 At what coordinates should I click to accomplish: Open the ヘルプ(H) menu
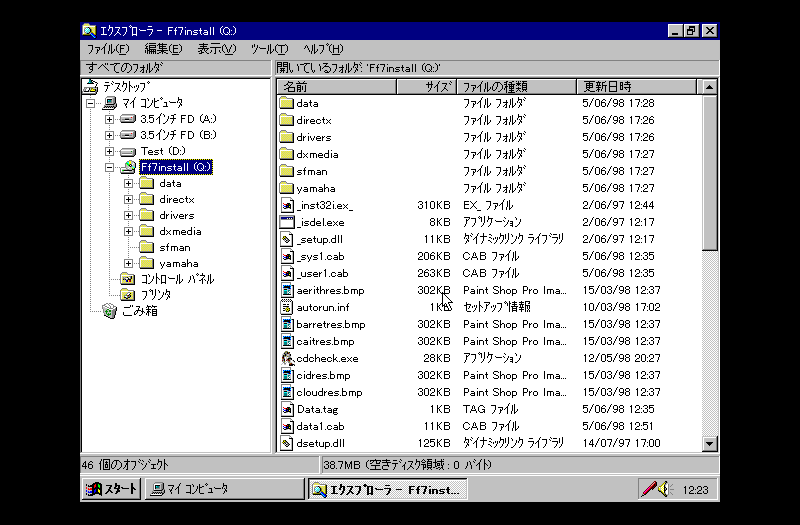pyautogui.click(x=323, y=49)
